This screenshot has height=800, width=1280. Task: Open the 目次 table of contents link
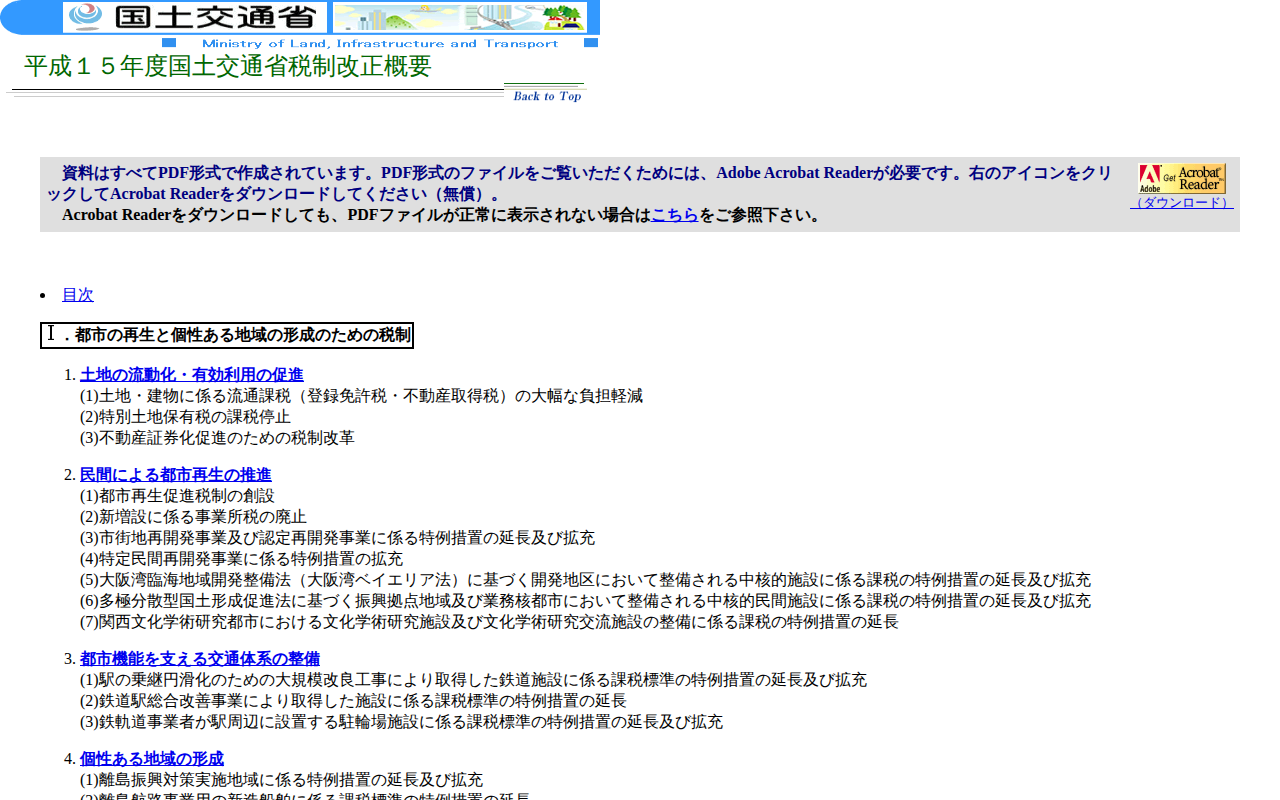point(78,294)
